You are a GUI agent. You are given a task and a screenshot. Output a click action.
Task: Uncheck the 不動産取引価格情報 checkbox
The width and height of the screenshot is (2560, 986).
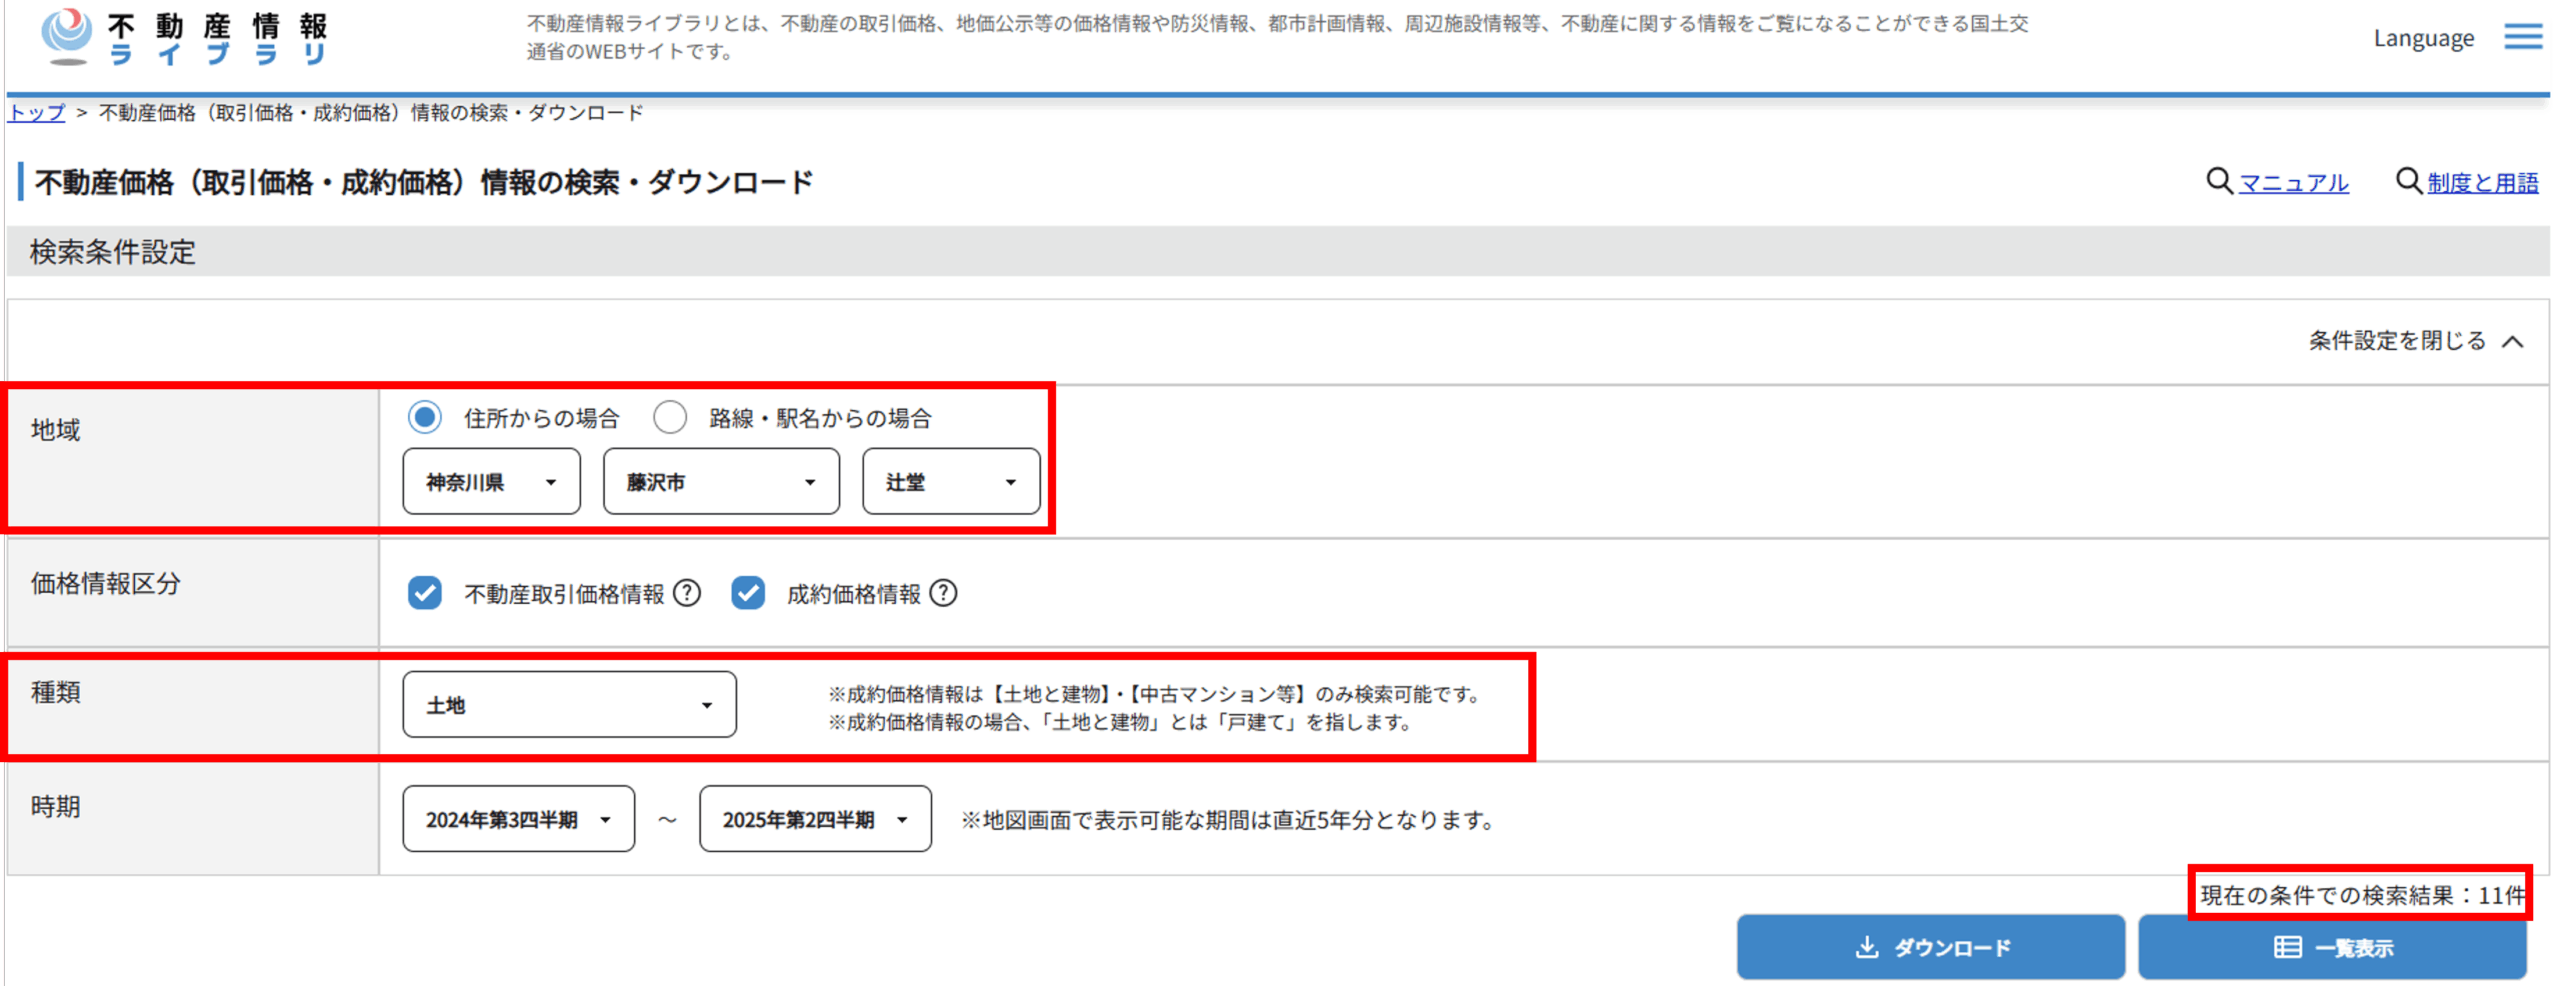pos(425,593)
